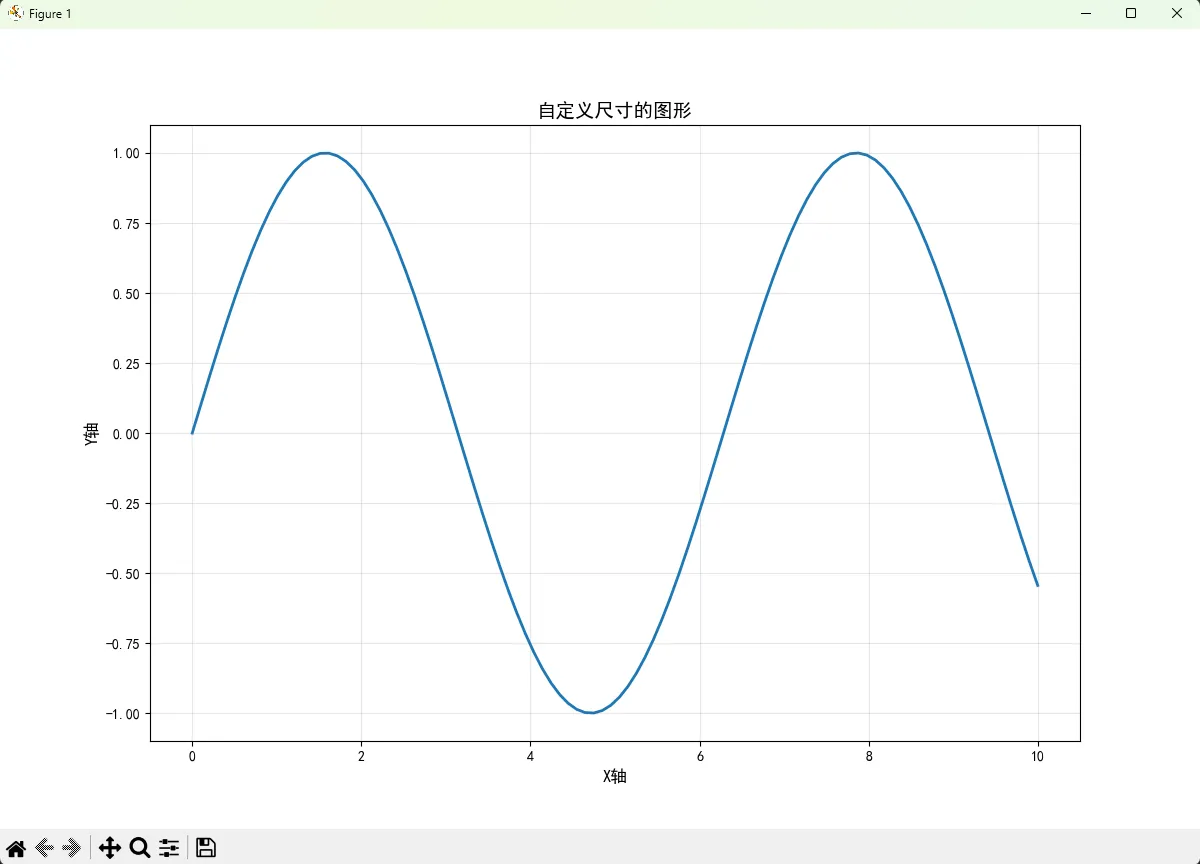
Task: Minimize the Figure 1 window
Action: click(1085, 14)
